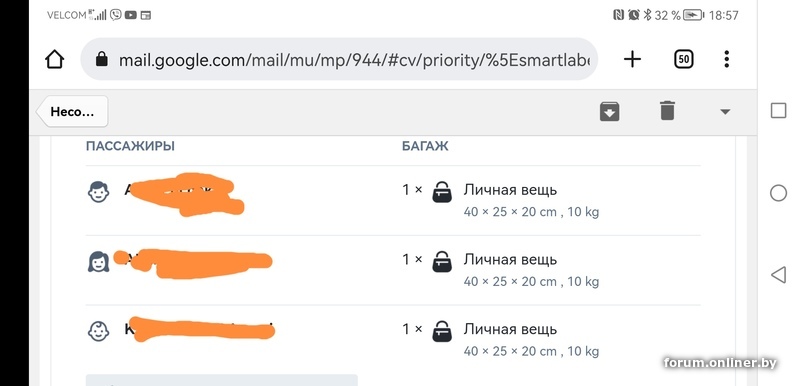Select the second Личная вещь baggage label
The height and width of the screenshot is (386, 800).
(510, 260)
